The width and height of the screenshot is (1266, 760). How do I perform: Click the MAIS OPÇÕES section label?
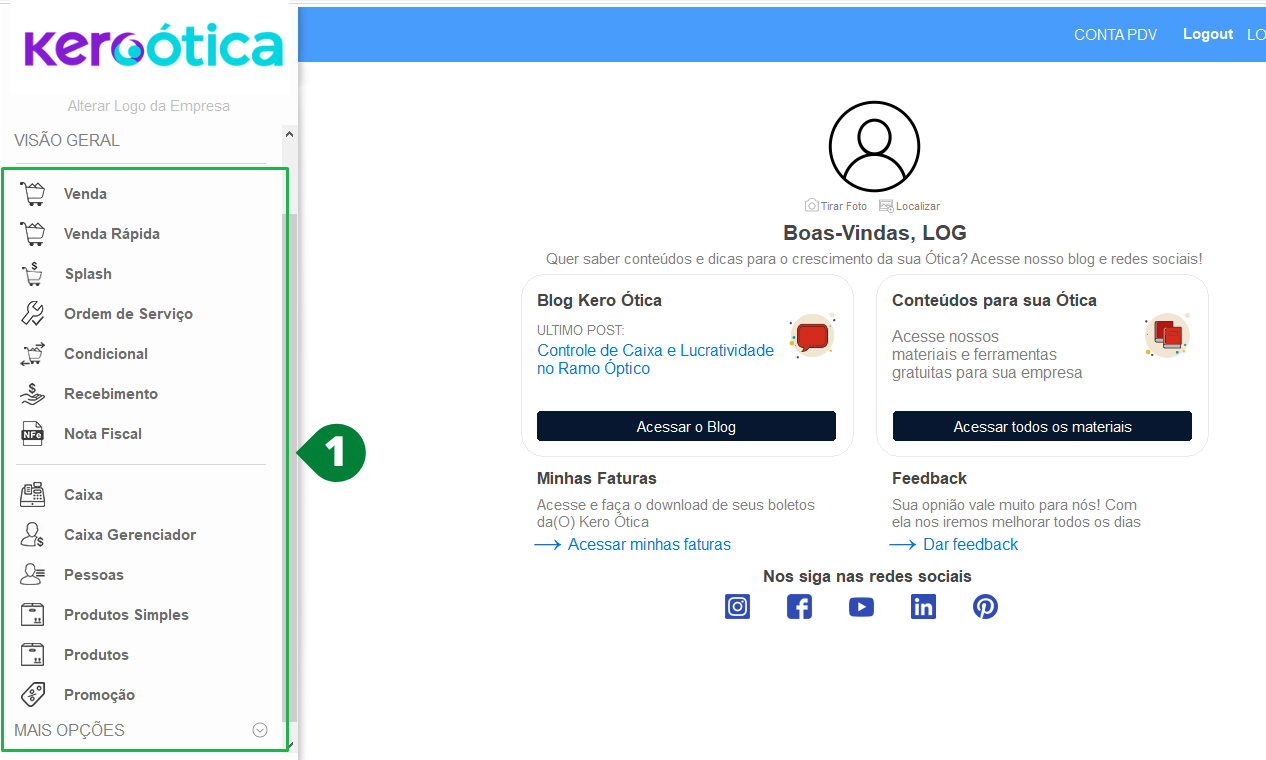click(x=69, y=730)
